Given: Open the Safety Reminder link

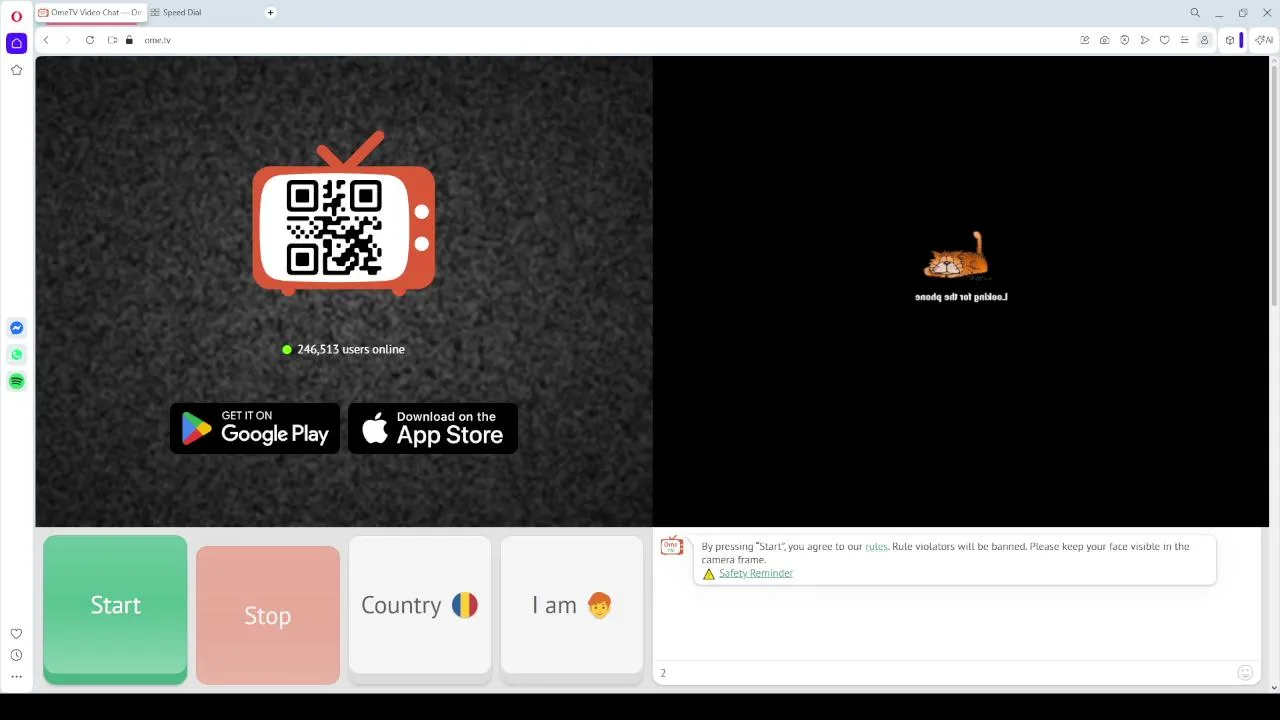Looking at the screenshot, I should (x=756, y=573).
